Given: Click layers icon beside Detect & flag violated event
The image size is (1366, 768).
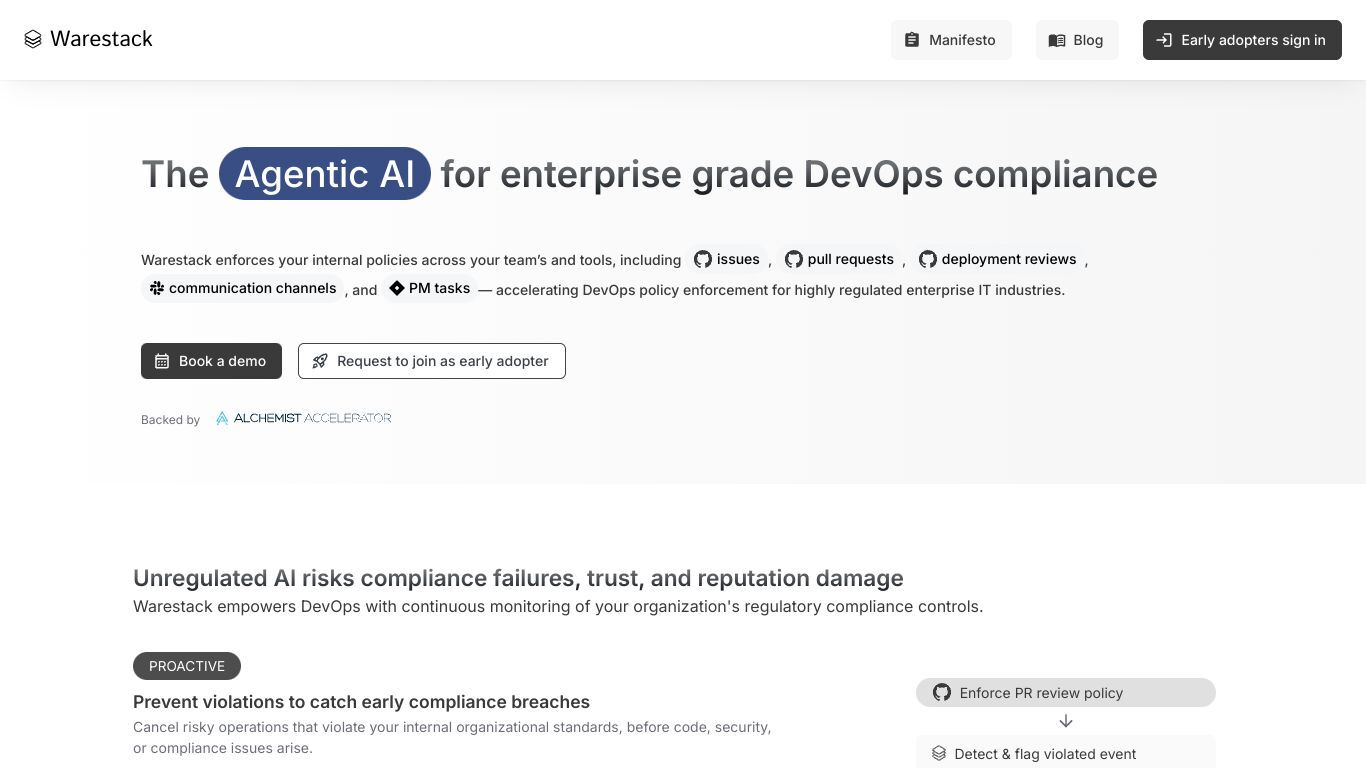Looking at the screenshot, I should click(939, 753).
